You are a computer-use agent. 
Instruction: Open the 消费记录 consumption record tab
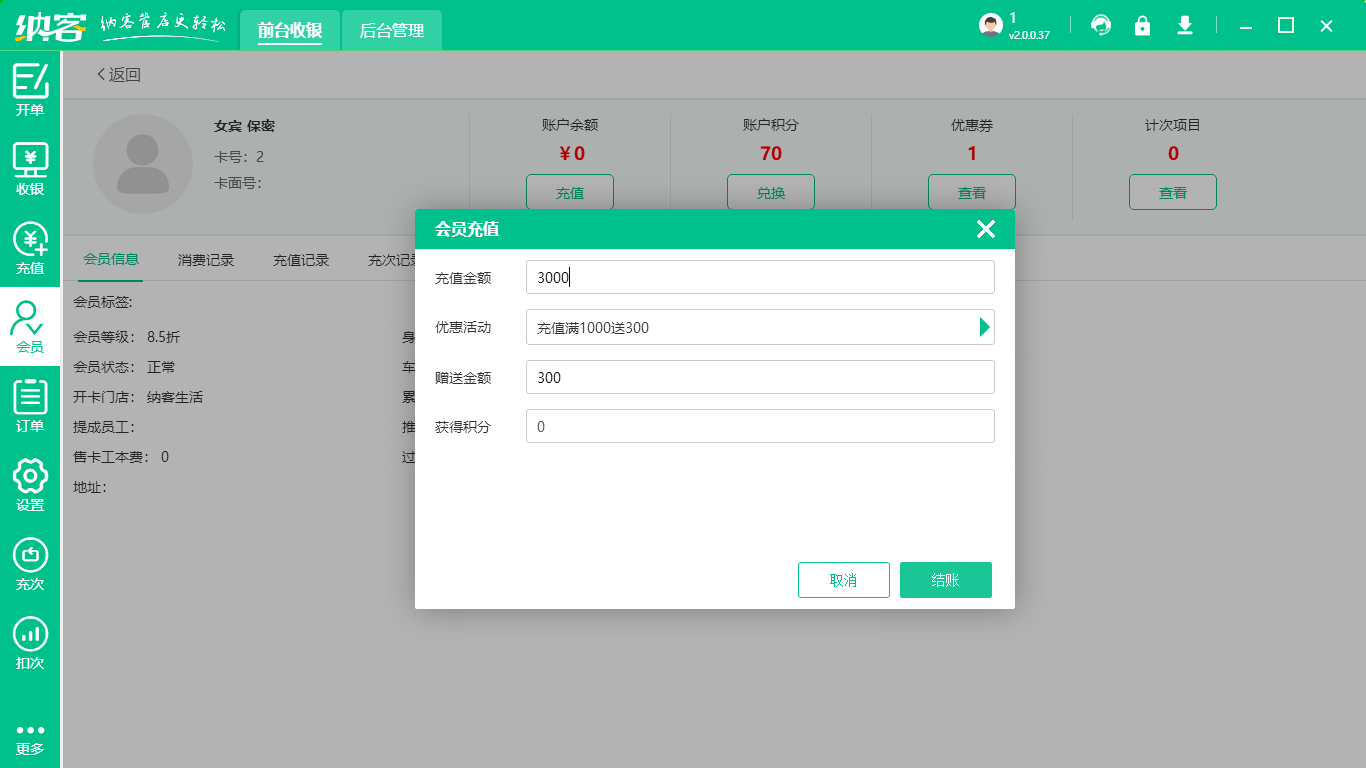click(205, 258)
